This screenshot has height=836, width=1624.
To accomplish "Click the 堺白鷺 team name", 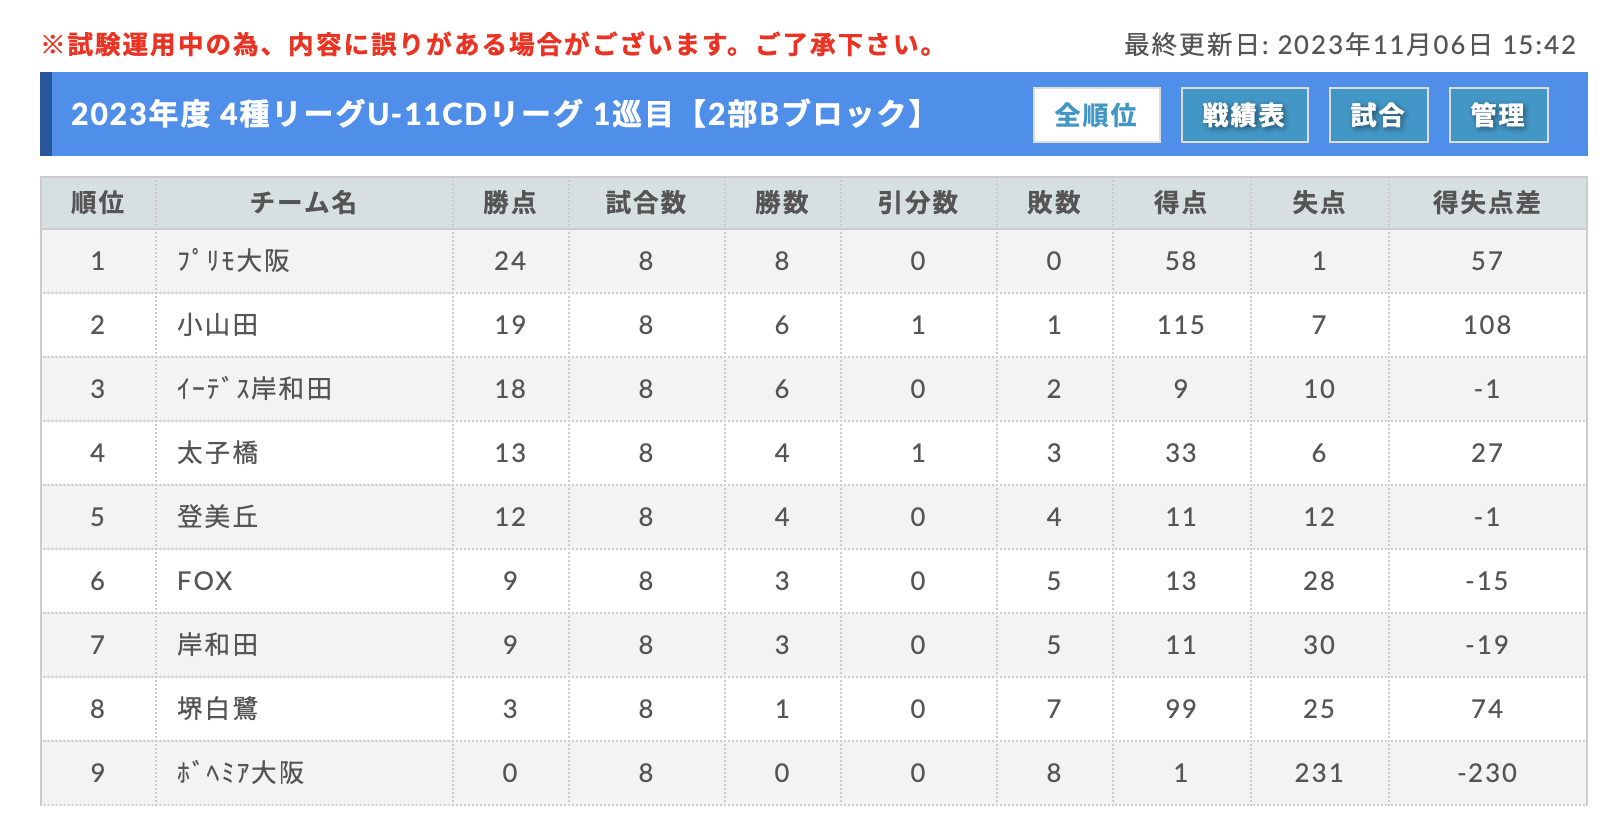I will pos(218,709).
